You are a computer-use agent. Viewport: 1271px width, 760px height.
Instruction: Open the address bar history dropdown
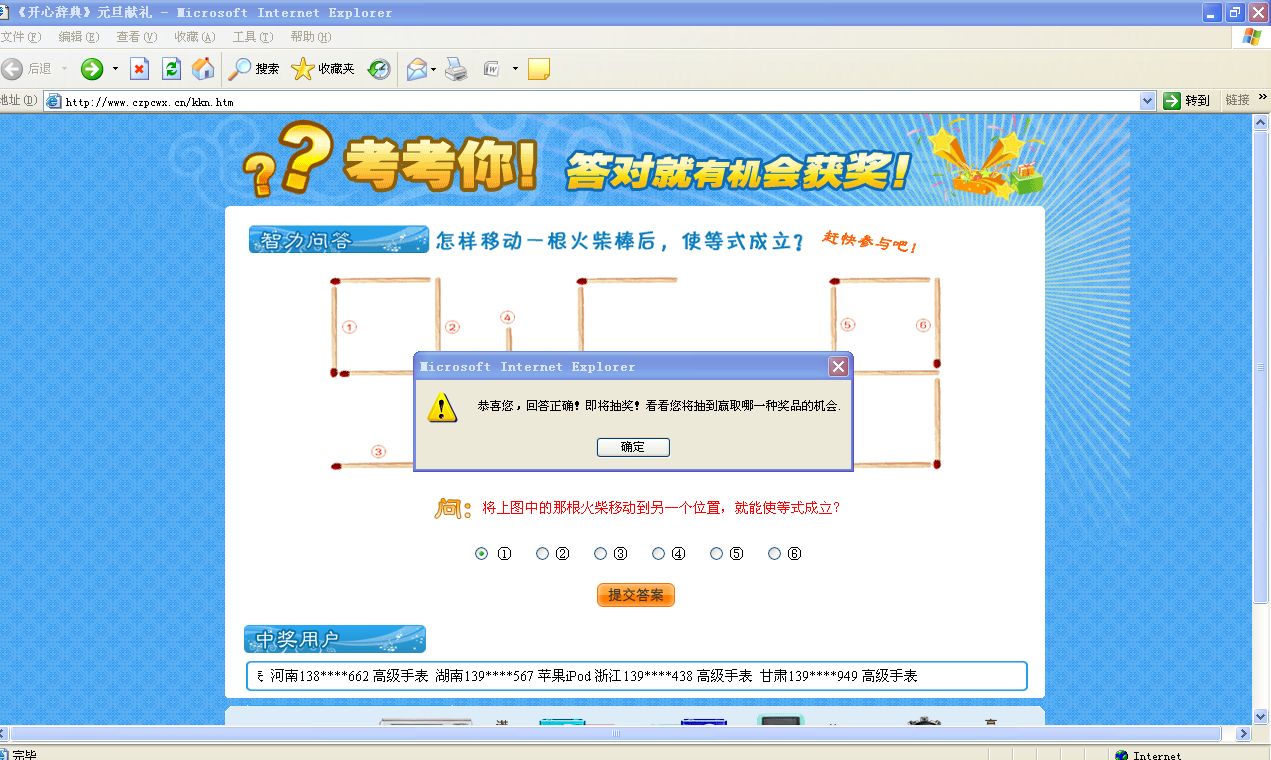pyautogui.click(x=1147, y=99)
